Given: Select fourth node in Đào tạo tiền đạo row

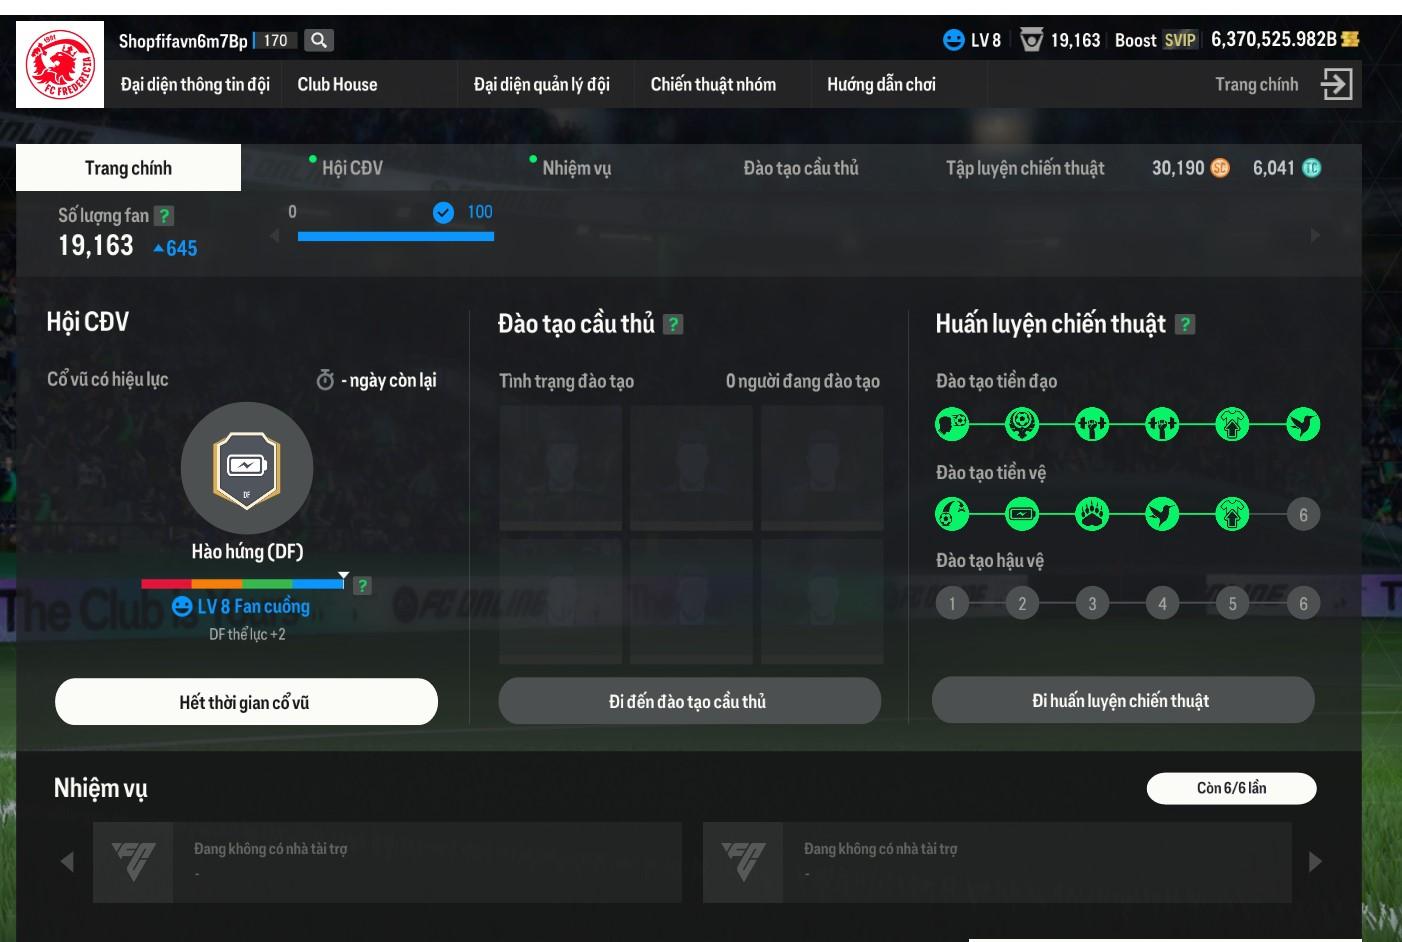Looking at the screenshot, I should coord(1162,425).
